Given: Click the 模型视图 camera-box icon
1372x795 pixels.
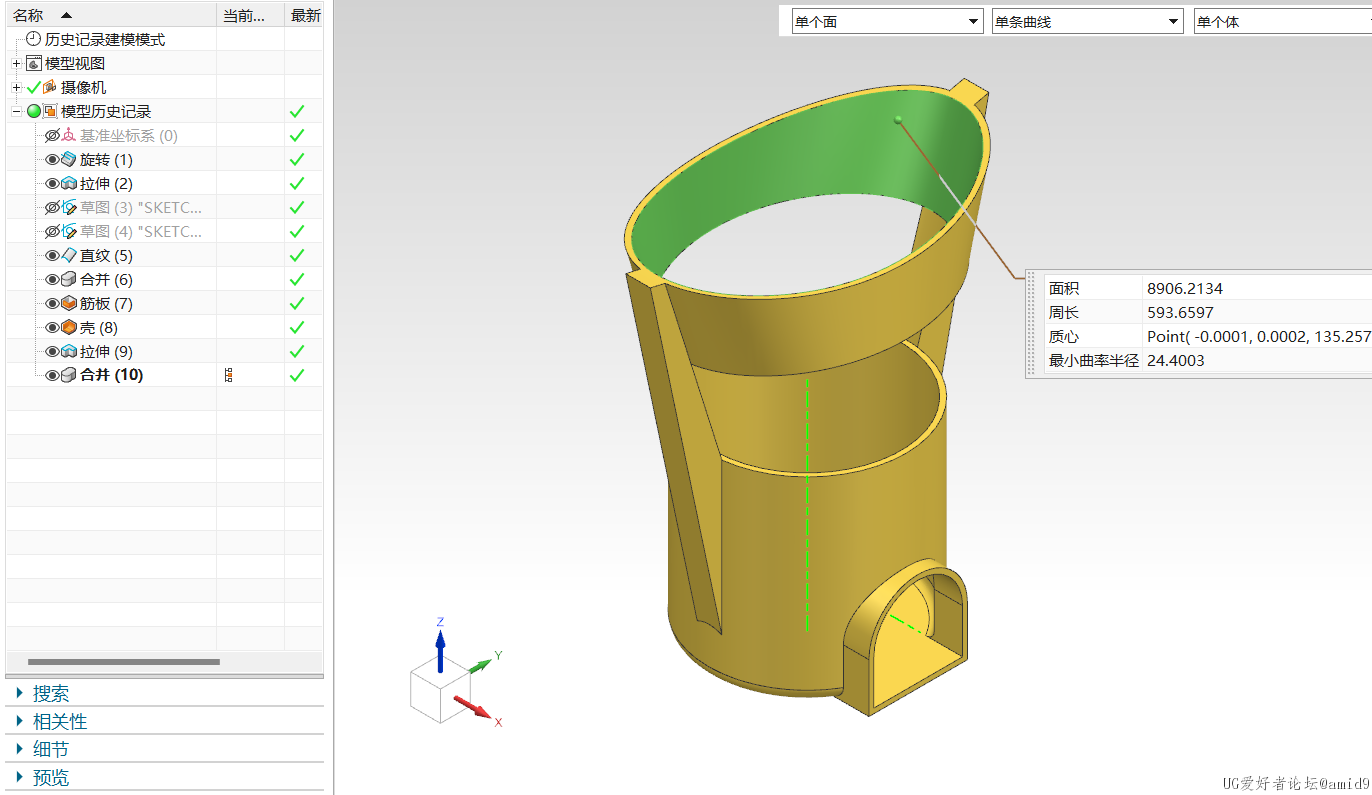Looking at the screenshot, I should 34,63.
